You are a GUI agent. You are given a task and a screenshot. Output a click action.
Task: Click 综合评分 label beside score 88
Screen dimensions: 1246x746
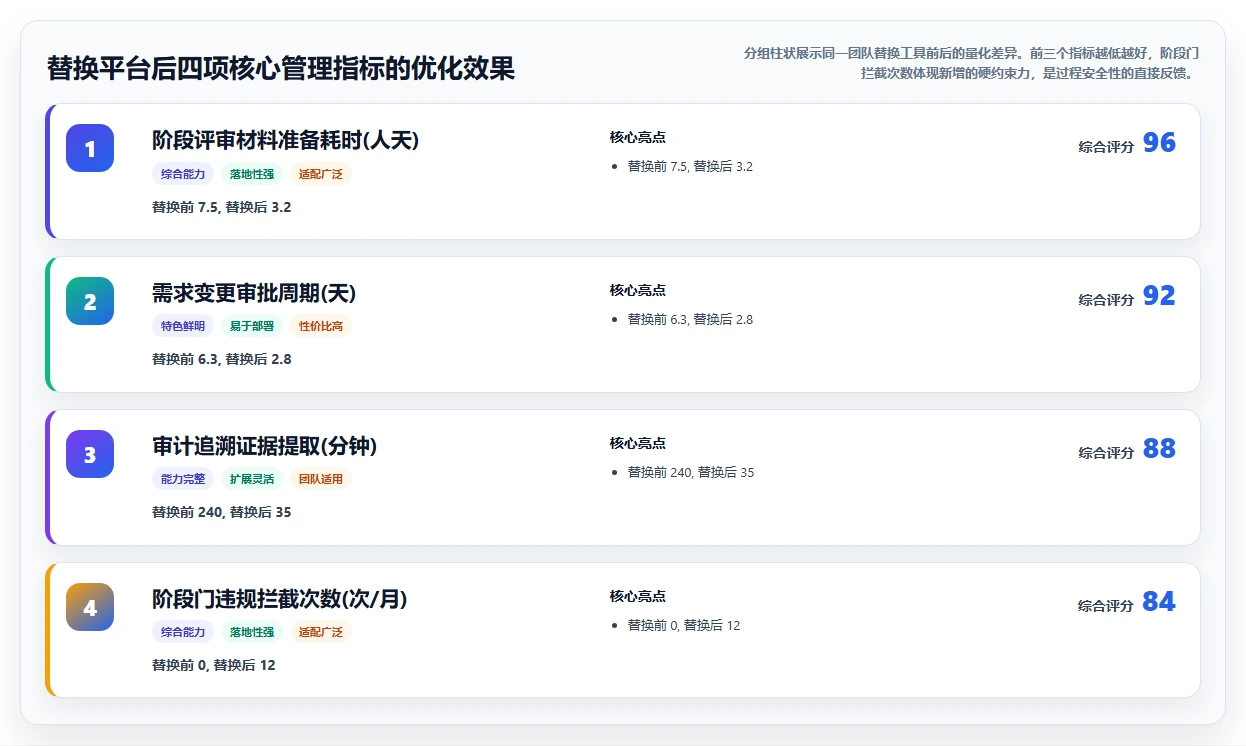pyautogui.click(x=1106, y=453)
